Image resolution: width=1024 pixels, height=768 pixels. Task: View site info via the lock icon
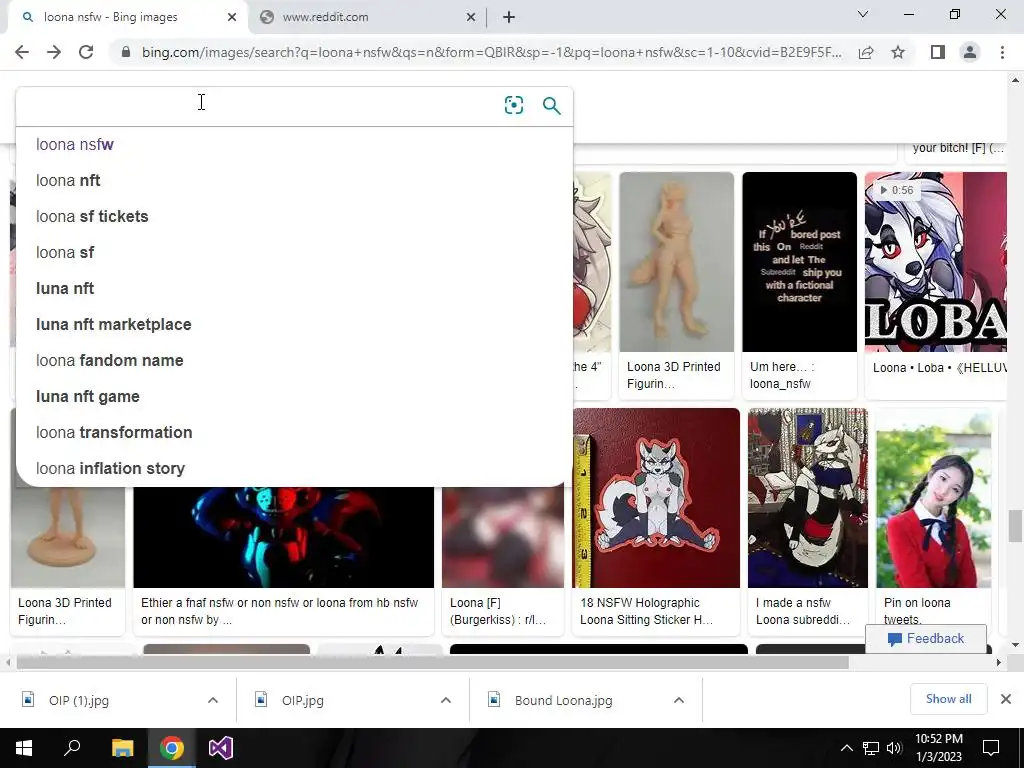click(126, 52)
